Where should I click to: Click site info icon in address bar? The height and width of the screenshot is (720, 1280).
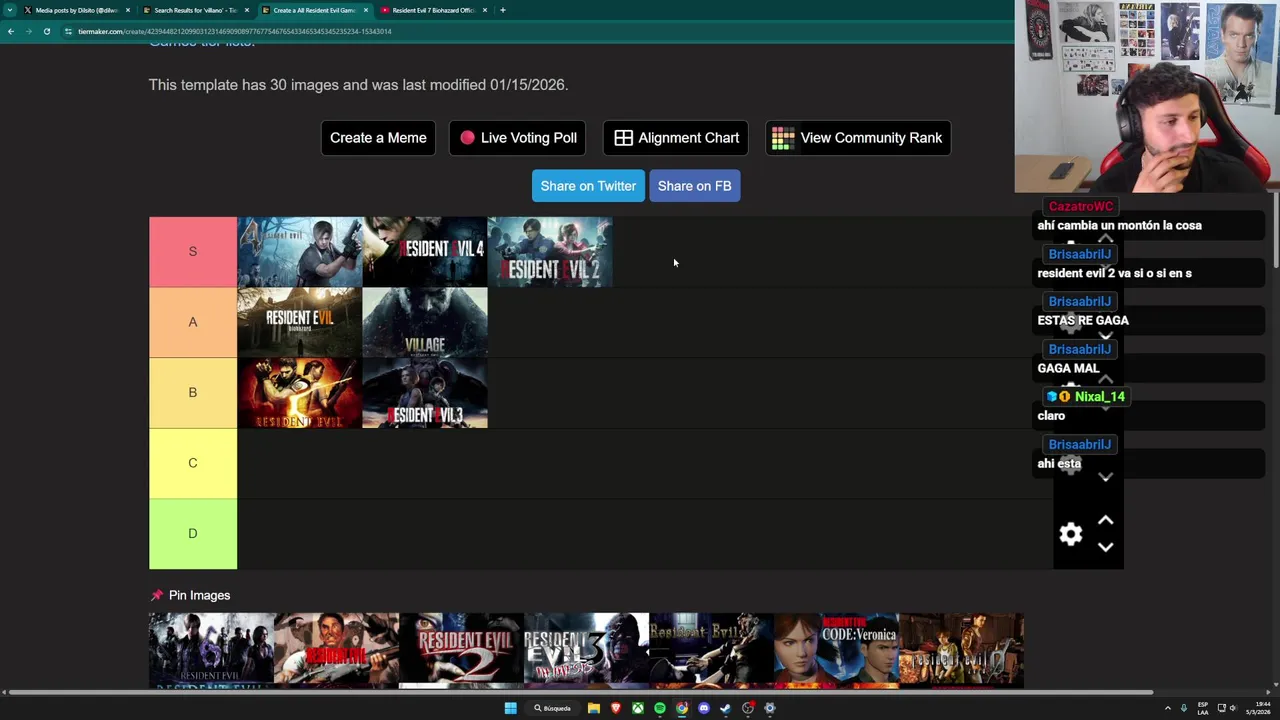click(68, 31)
